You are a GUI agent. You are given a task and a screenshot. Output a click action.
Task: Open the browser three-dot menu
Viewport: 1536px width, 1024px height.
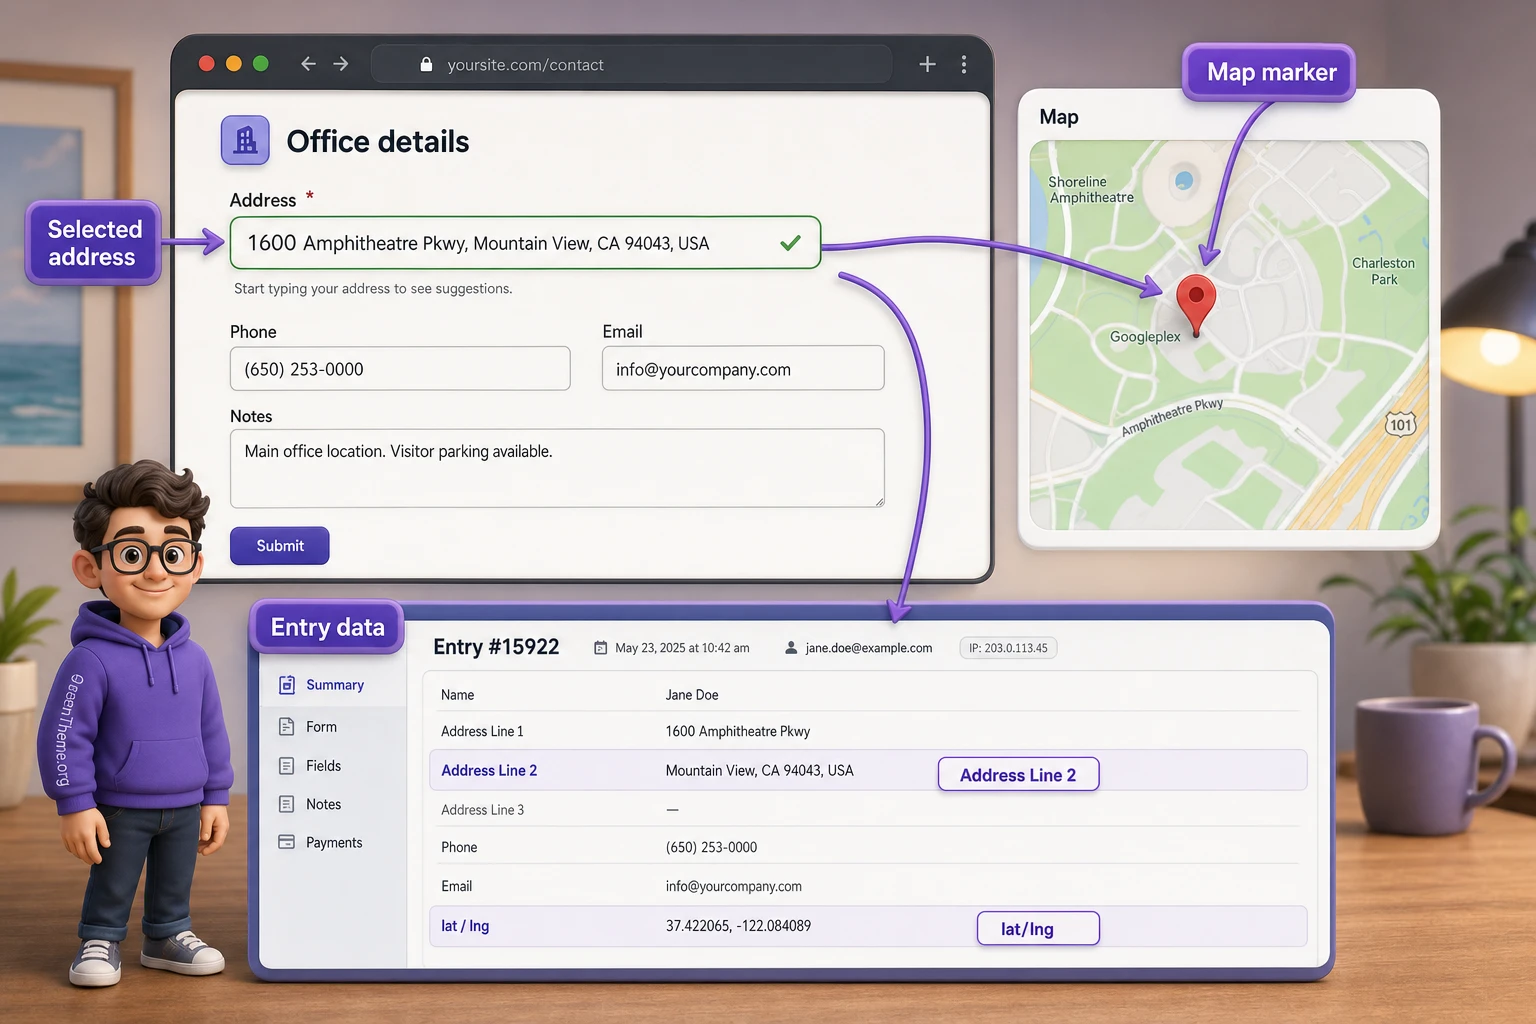(x=963, y=64)
